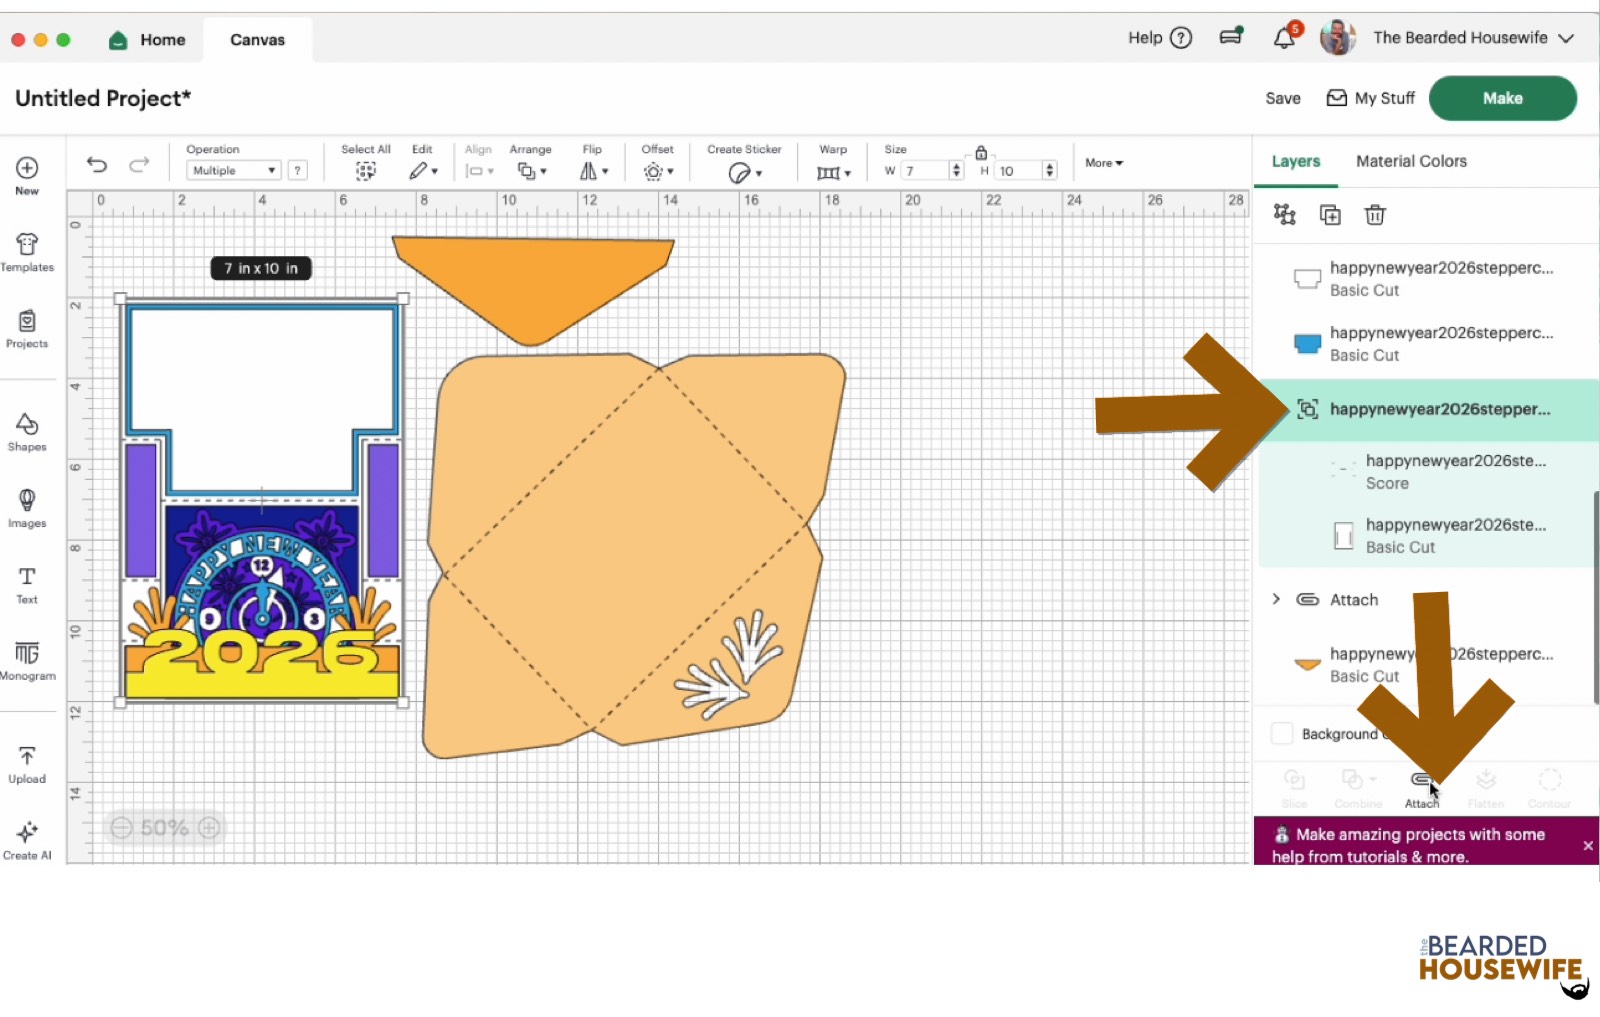Click the blue layer color swatch
The image size is (1600, 1017).
1307,344
